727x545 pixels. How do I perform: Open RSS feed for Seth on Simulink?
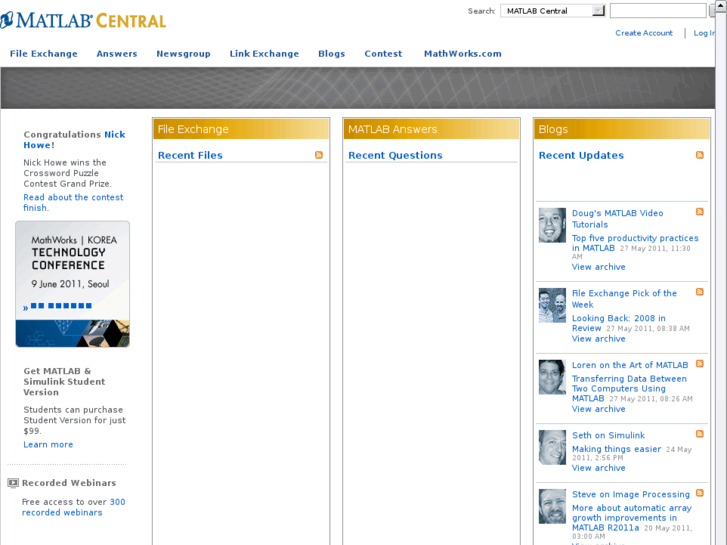[700, 434]
